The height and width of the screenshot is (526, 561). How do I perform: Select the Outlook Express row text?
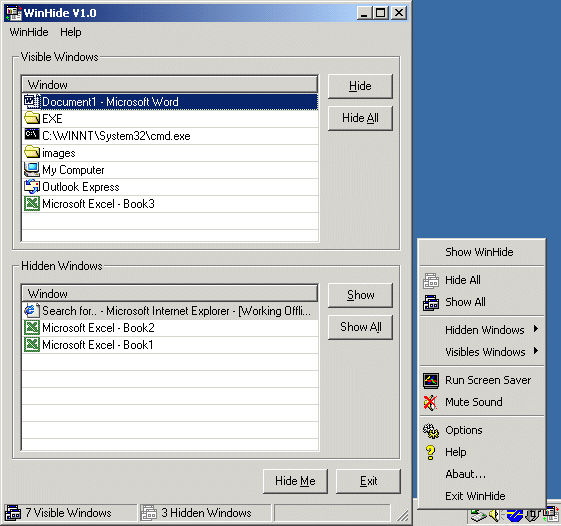click(x=81, y=187)
